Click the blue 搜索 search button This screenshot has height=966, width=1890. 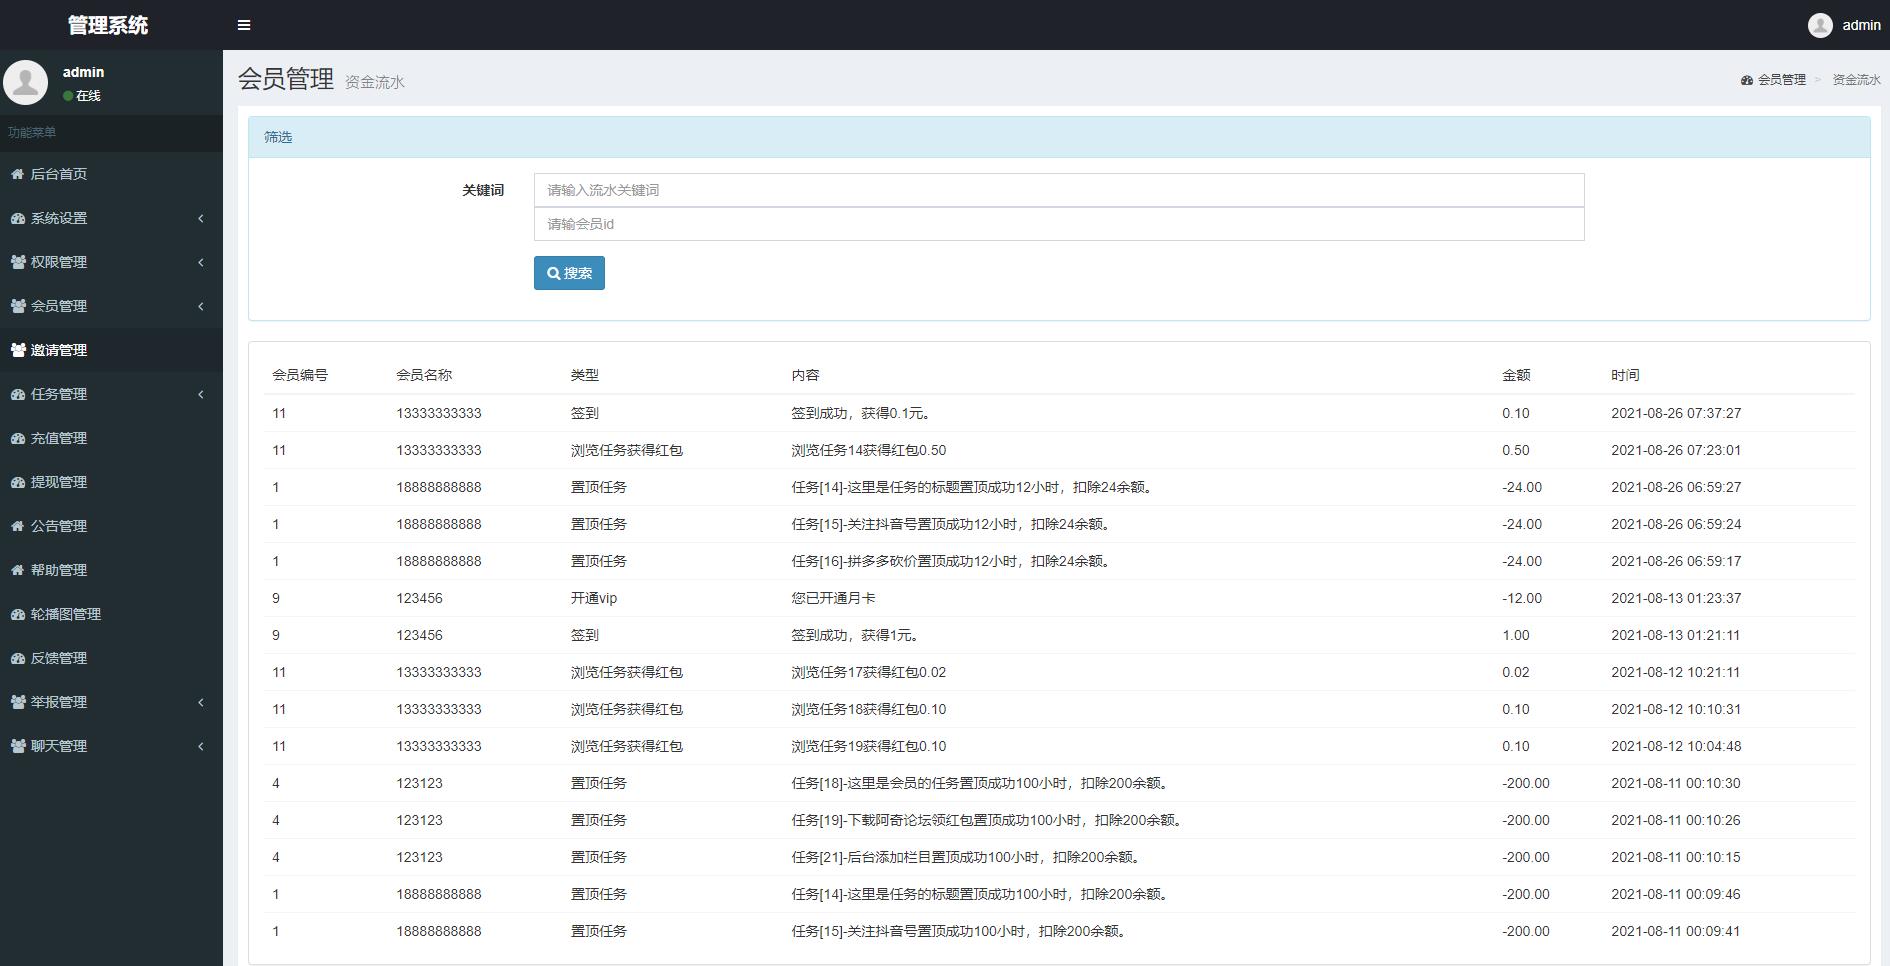(569, 273)
